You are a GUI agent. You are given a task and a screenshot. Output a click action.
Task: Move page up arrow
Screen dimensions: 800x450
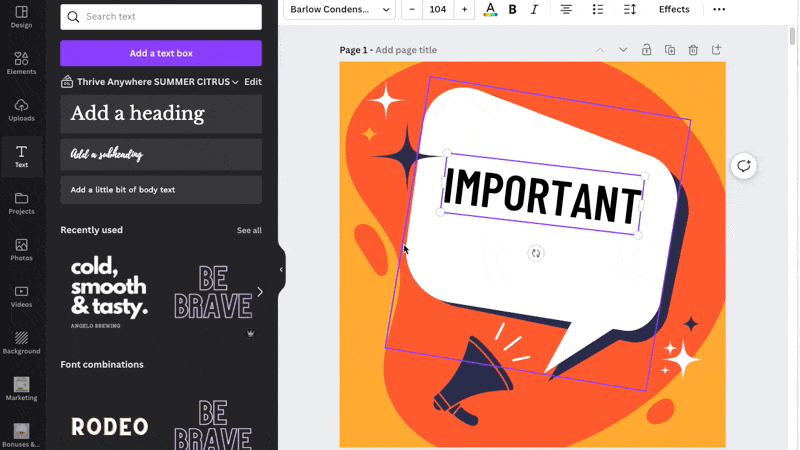click(x=600, y=50)
